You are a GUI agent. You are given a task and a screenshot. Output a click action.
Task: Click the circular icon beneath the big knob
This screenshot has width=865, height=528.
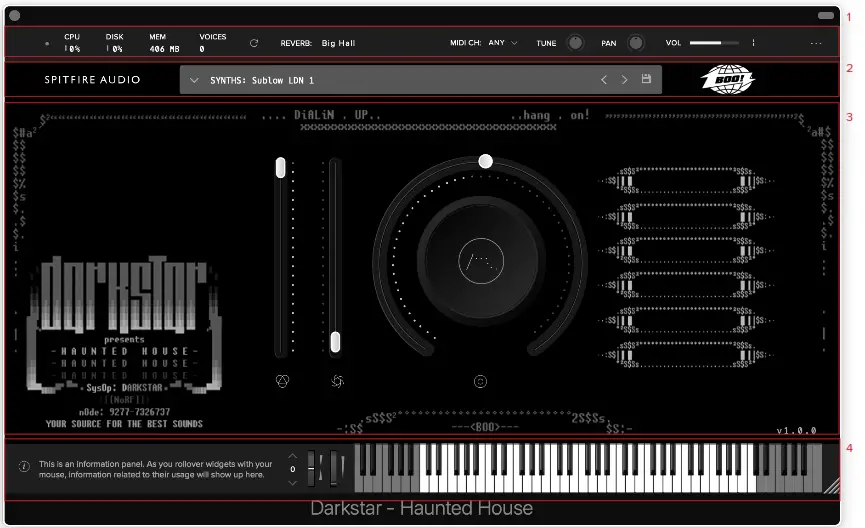(x=480, y=381)
